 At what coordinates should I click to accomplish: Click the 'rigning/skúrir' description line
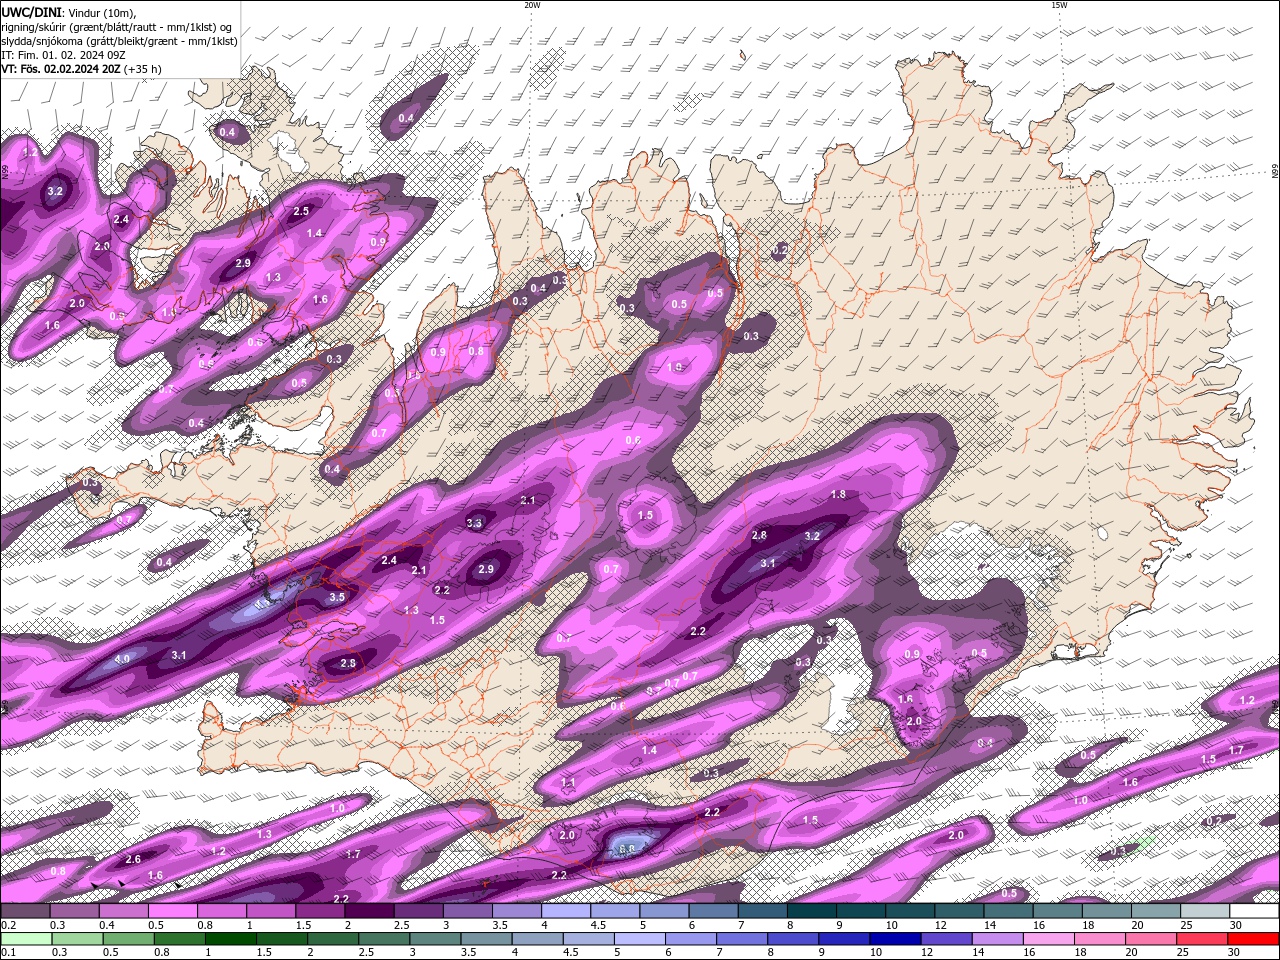117,26
